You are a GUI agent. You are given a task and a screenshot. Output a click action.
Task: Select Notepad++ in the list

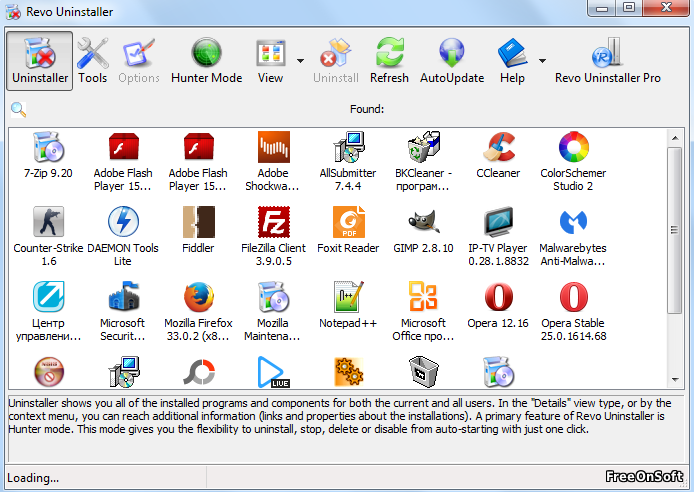point(348,305)
